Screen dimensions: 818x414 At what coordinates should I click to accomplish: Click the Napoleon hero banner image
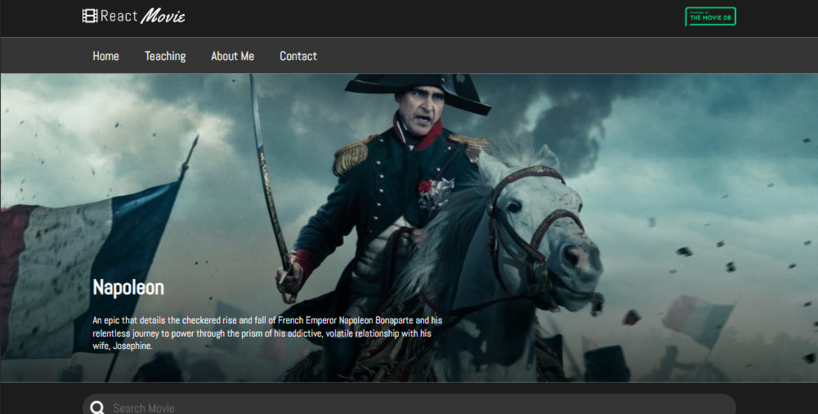(x=409, y=227)
